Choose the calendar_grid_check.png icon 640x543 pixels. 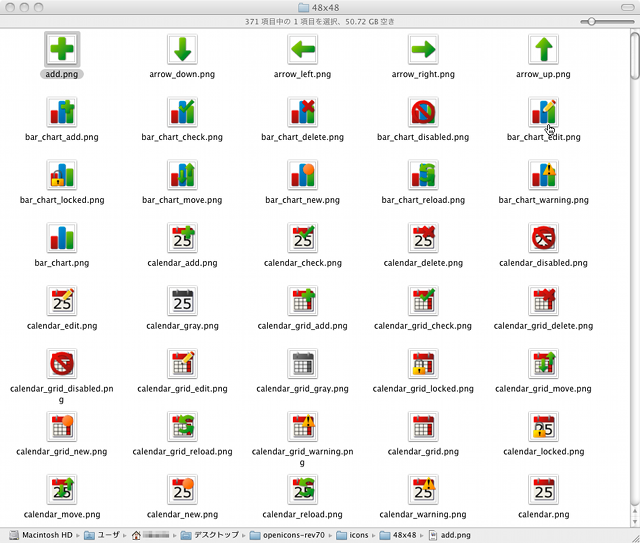(423, 301)
